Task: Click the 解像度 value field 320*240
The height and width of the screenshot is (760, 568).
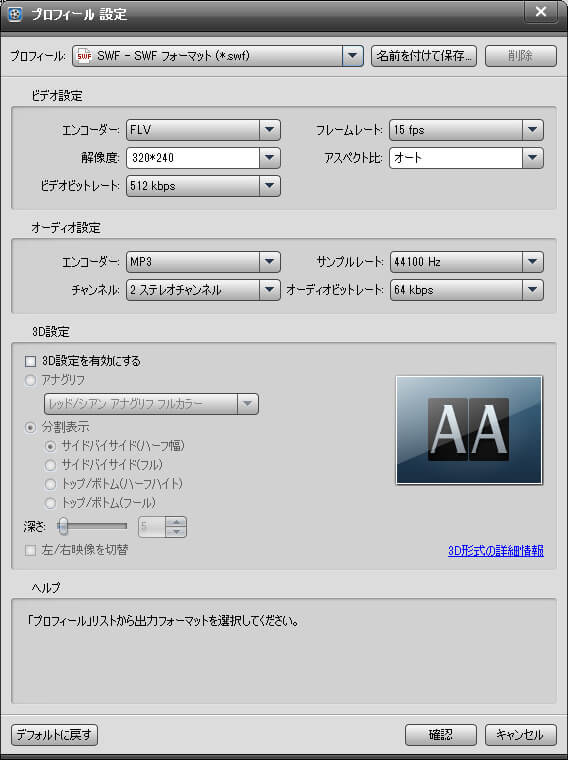Action: 193,158
